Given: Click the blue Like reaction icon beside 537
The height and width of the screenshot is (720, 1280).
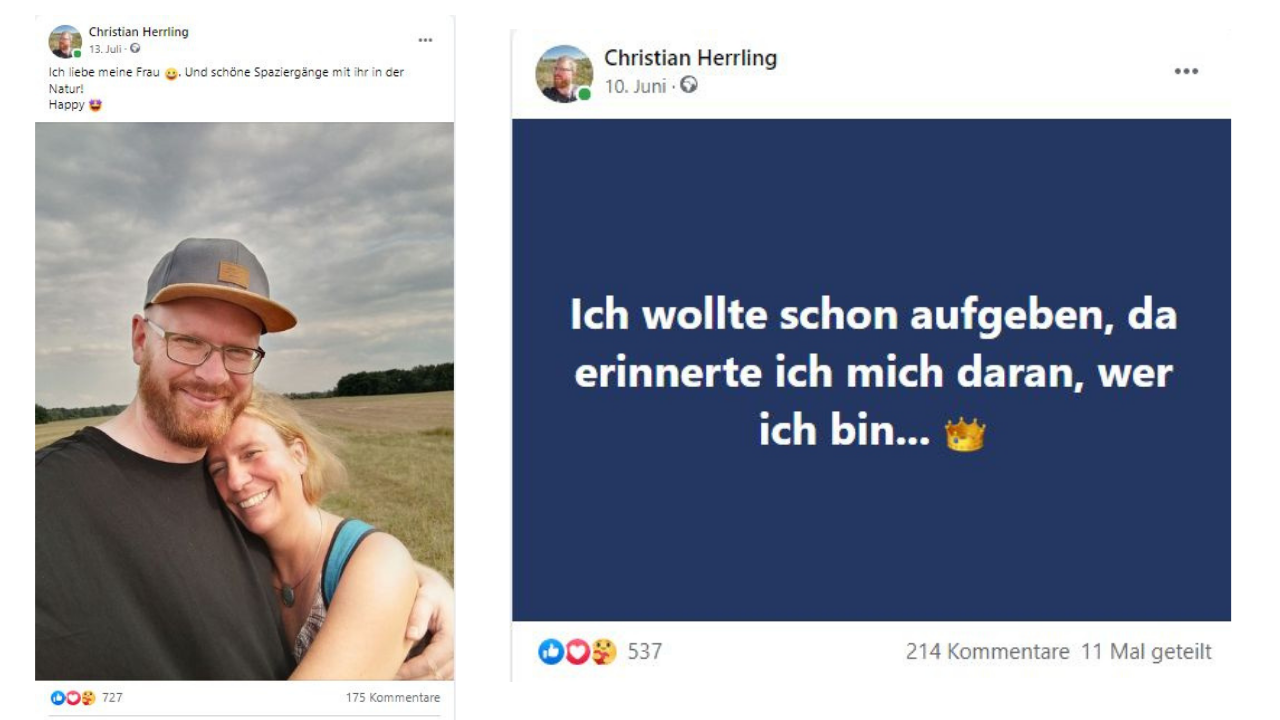Looking at the screenshot, I should 551,651.
